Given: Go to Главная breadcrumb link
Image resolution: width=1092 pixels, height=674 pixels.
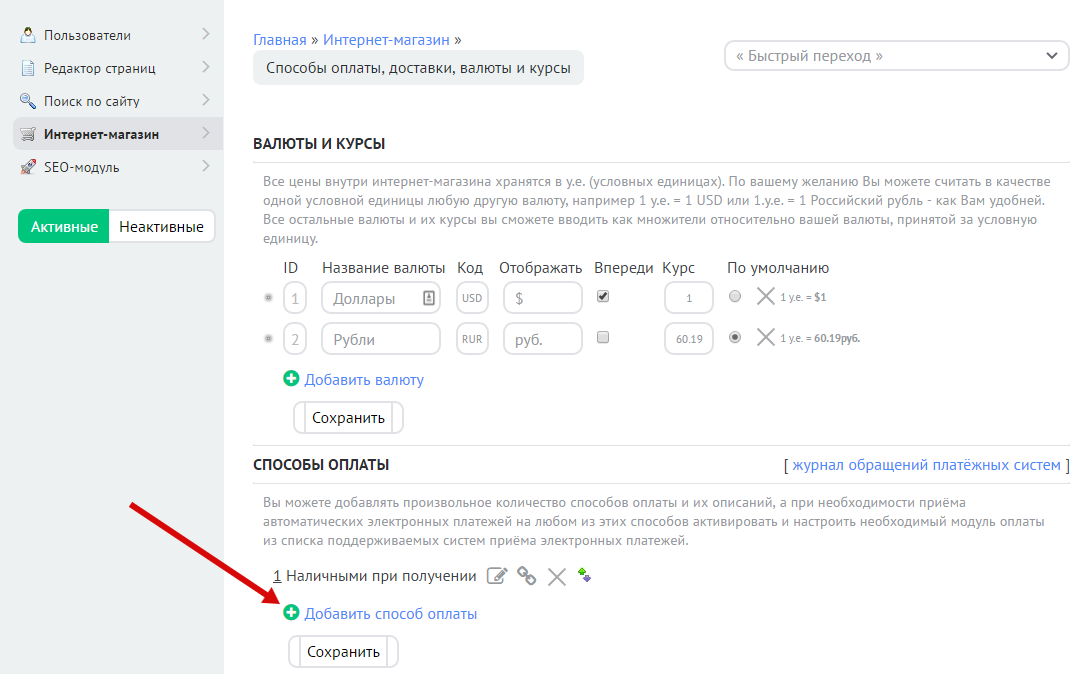Looking at the screenshot, I should click(x=280, y=40).
